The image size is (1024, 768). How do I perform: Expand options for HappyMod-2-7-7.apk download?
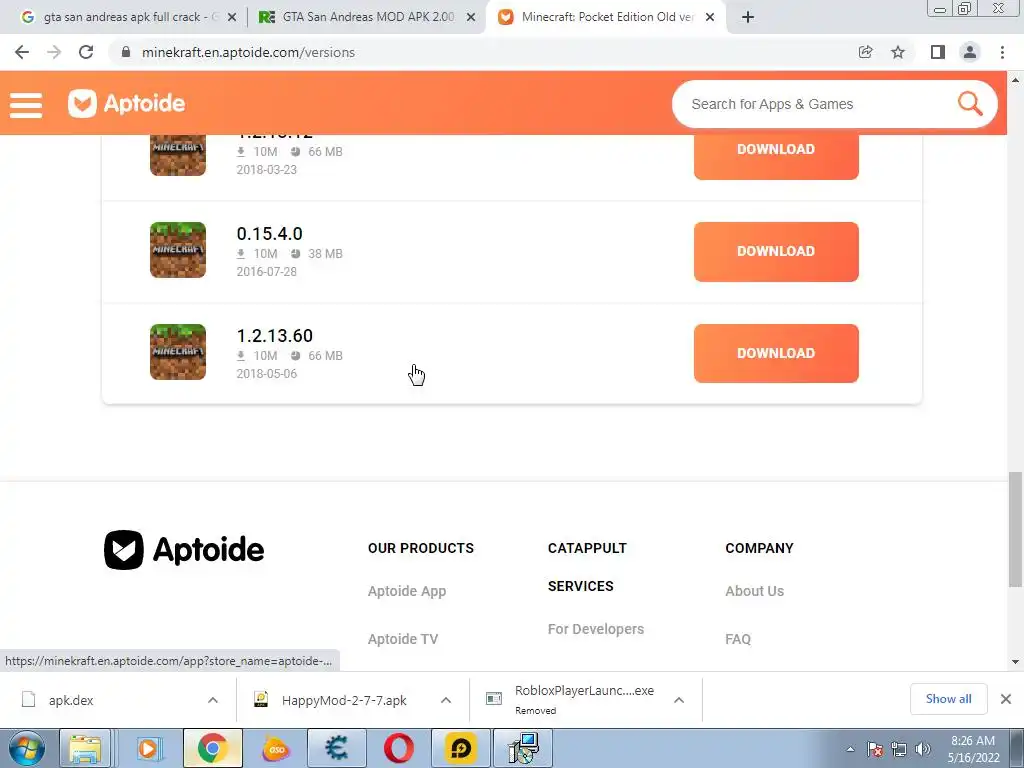pyautogui.click(x=446, y=700)
